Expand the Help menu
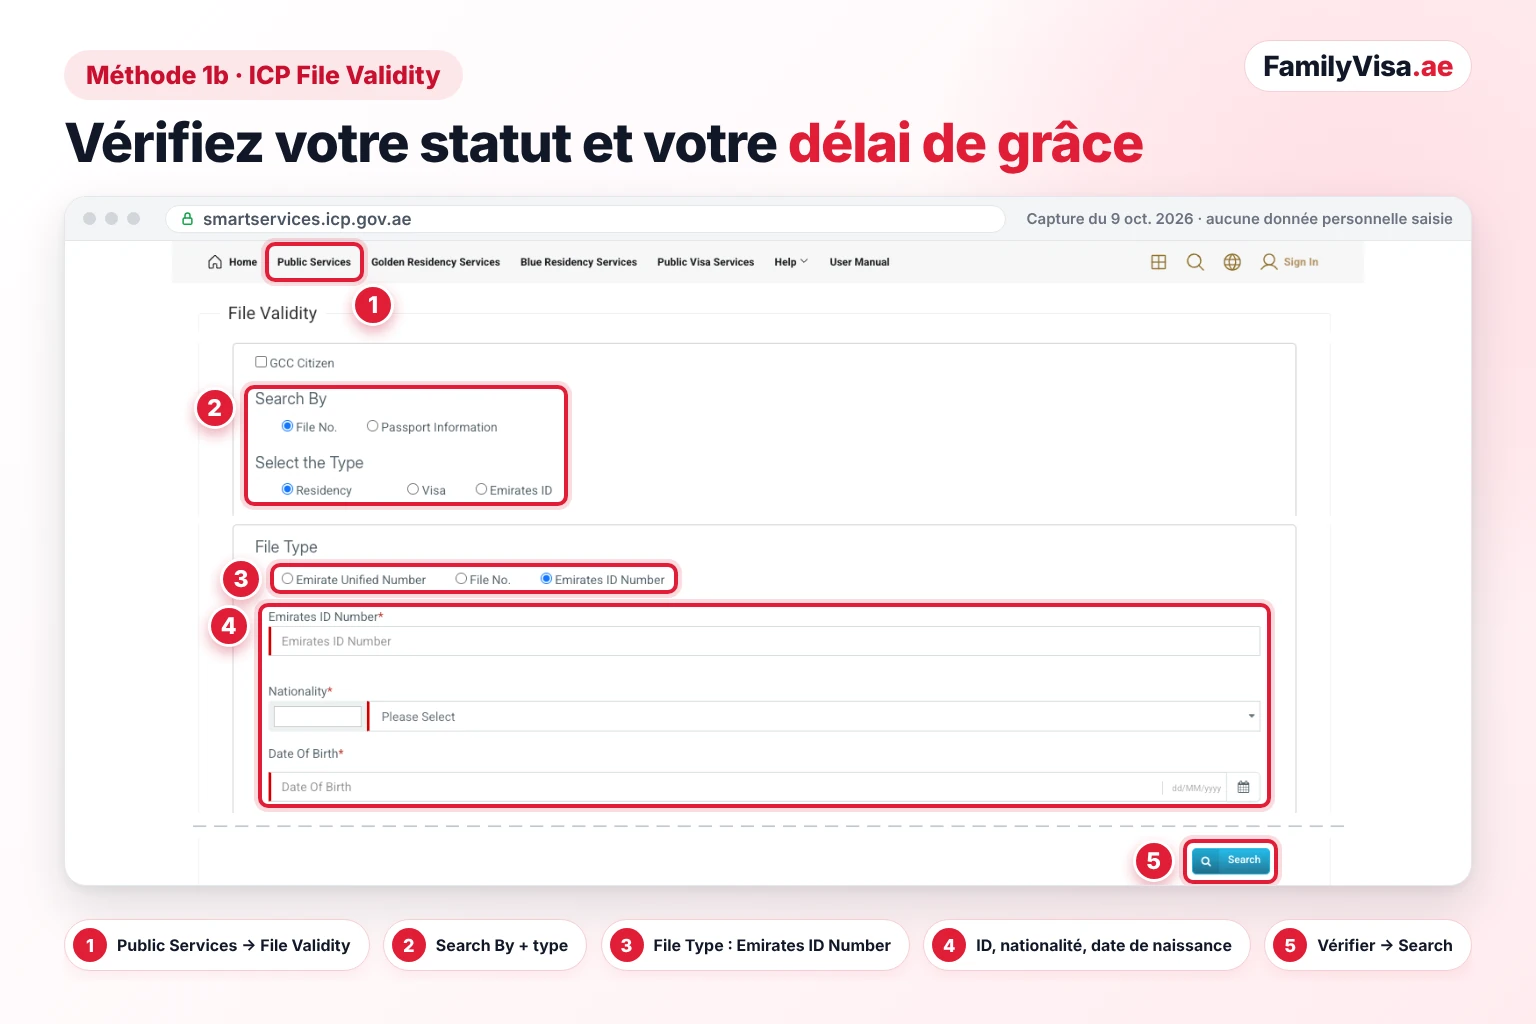 tap(790, 262)
